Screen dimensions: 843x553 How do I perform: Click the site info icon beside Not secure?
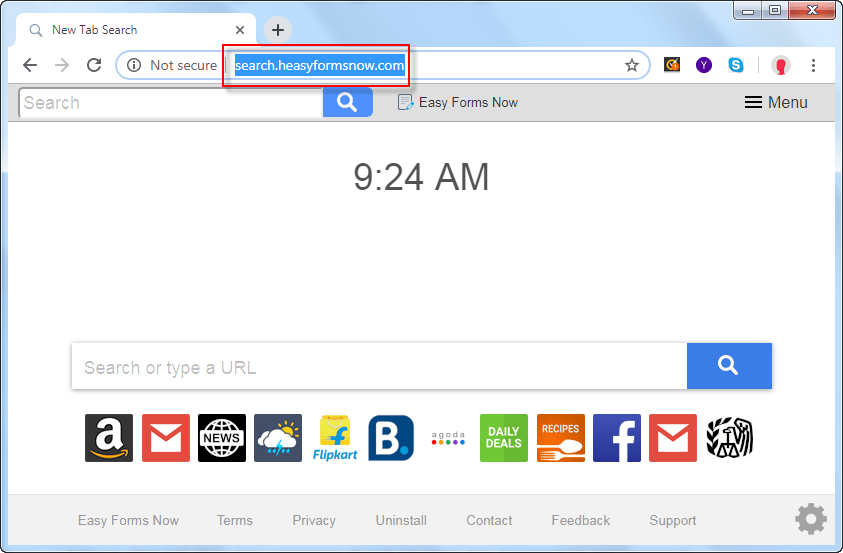(x=134, y=65)
